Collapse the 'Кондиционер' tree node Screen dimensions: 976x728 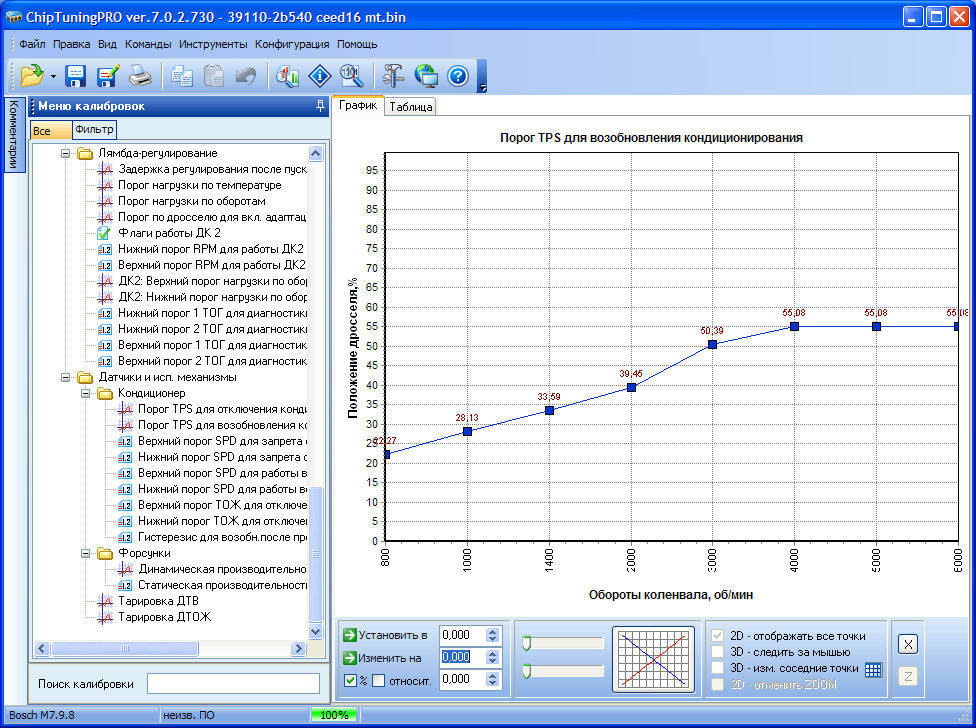point(85,394)
